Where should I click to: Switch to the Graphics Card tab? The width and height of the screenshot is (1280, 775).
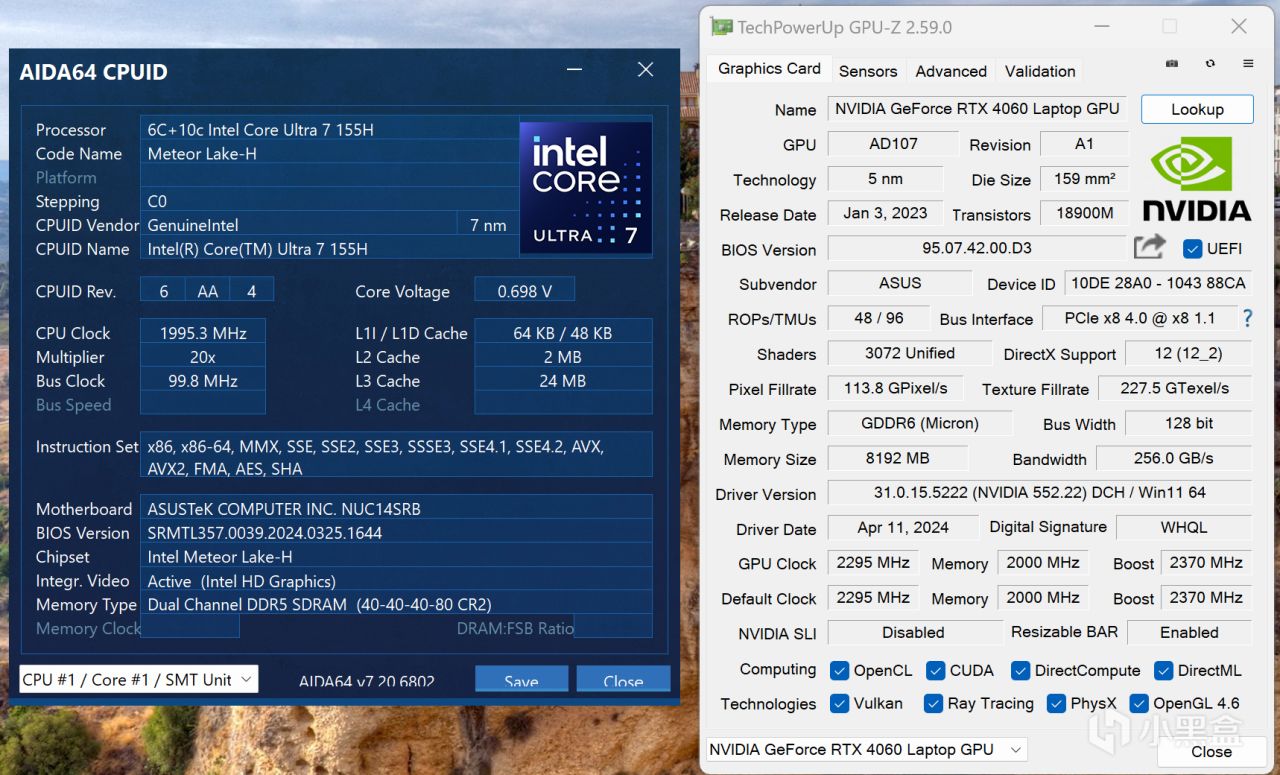pyautogui.click(x=769, y=69)
